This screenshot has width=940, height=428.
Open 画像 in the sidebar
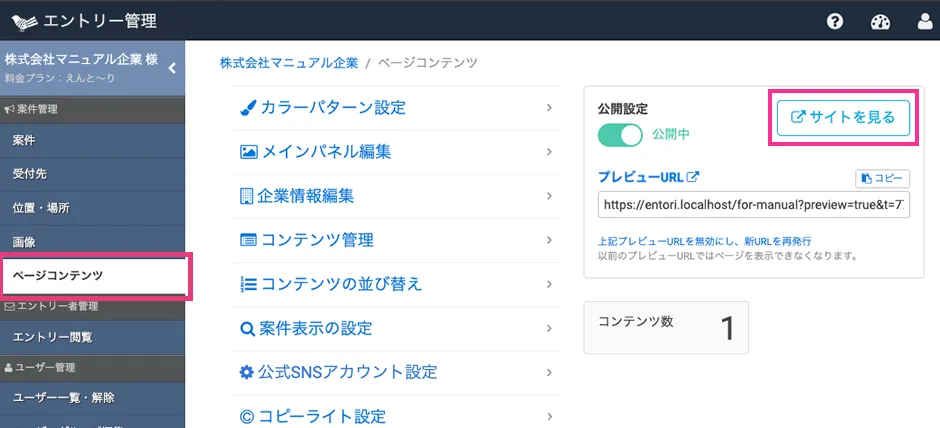click(x=92, y=242)
